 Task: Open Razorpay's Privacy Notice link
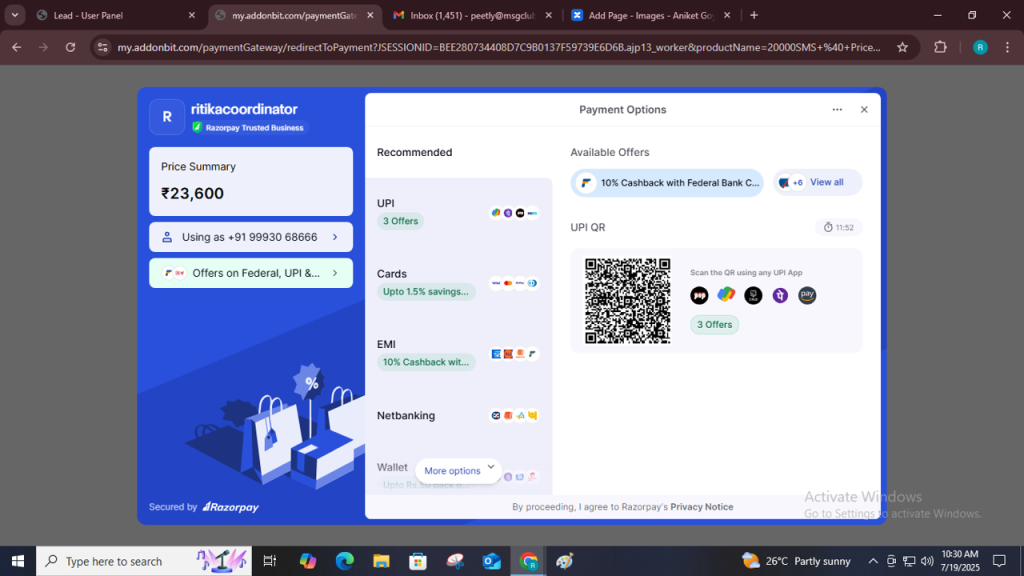[701, 507]
